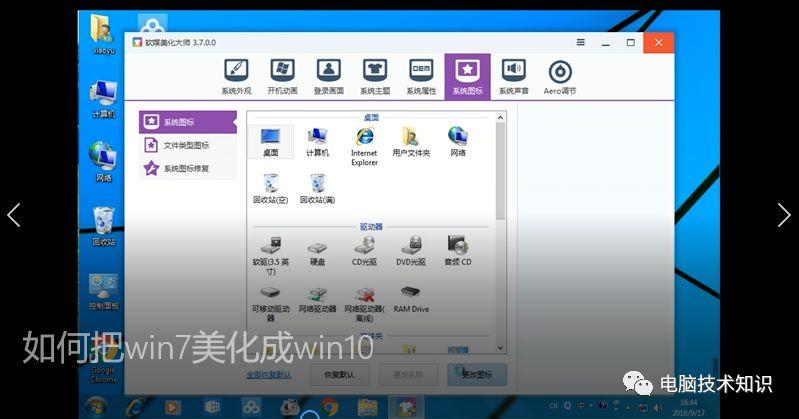
Task: Select the CD光驱 drive icon
Action: pos(364,252)
